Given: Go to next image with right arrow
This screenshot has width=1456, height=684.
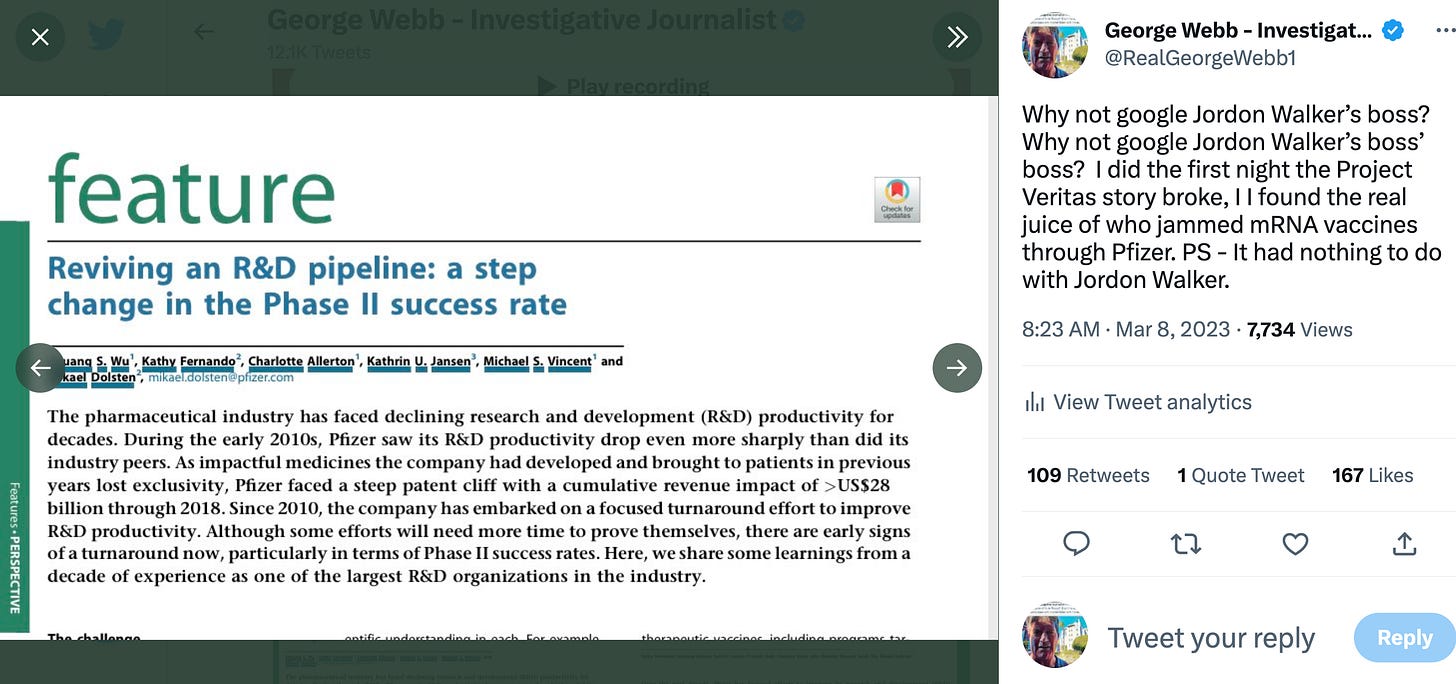Looking at the screenshot, I should pyautogui.click(x=957, y=368).
